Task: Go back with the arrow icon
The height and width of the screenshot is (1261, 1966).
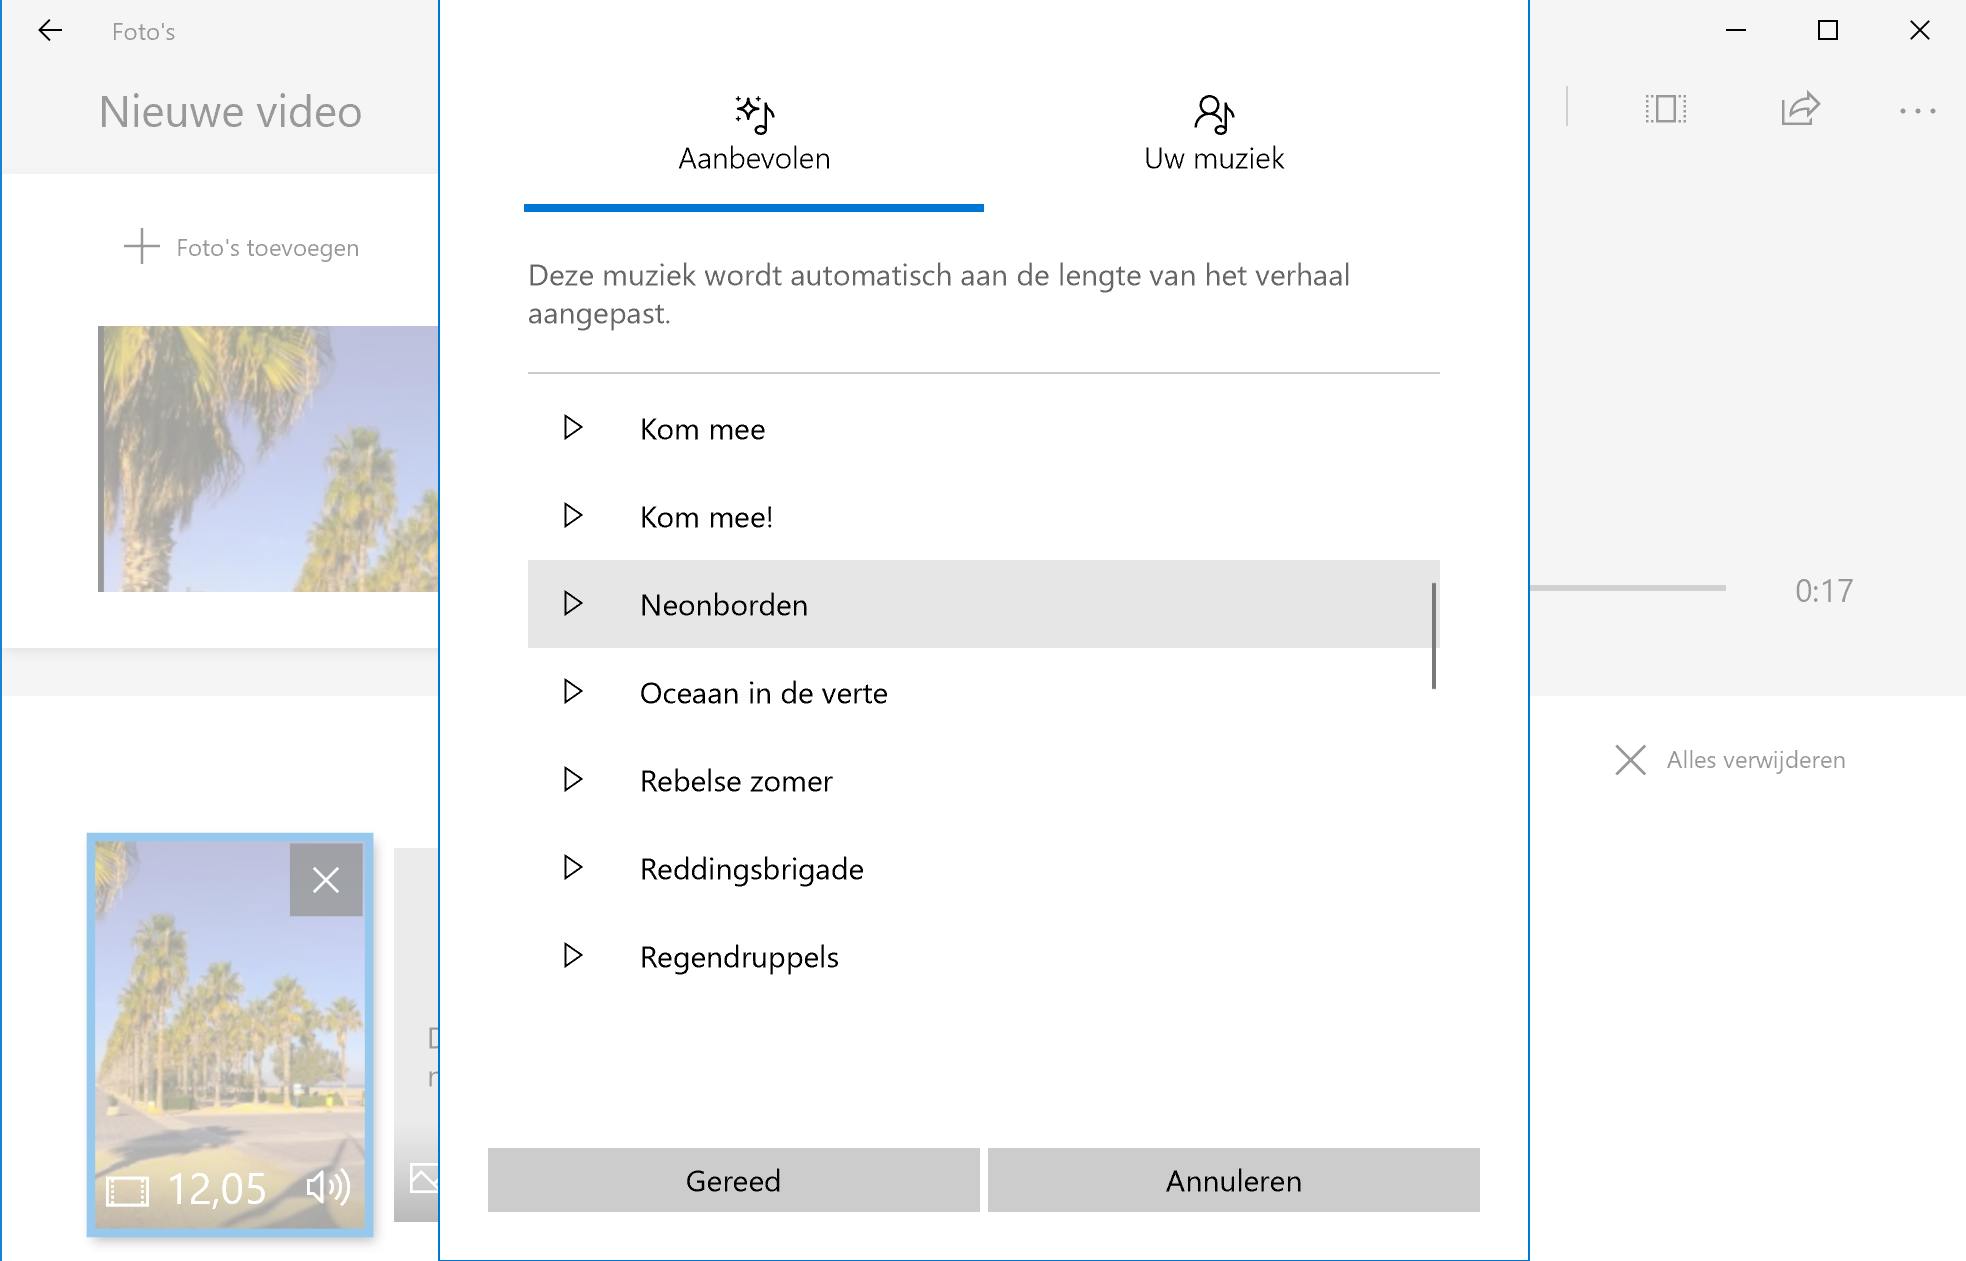Action: coord(50,31)
